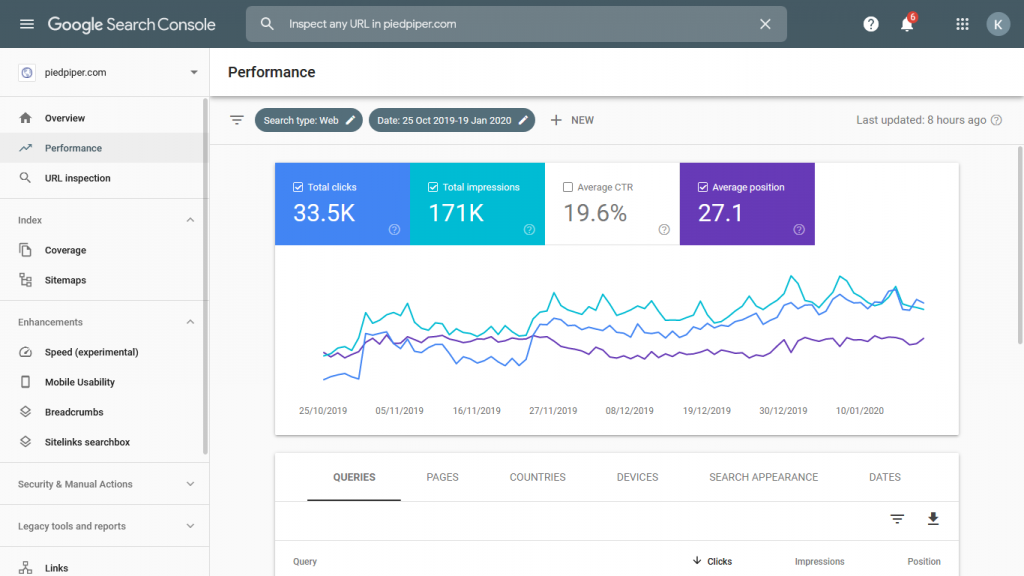Open Performance in the sidebar
This screenshot has width=1024, height=576.
pyautogui.click(x=102, y=148)
